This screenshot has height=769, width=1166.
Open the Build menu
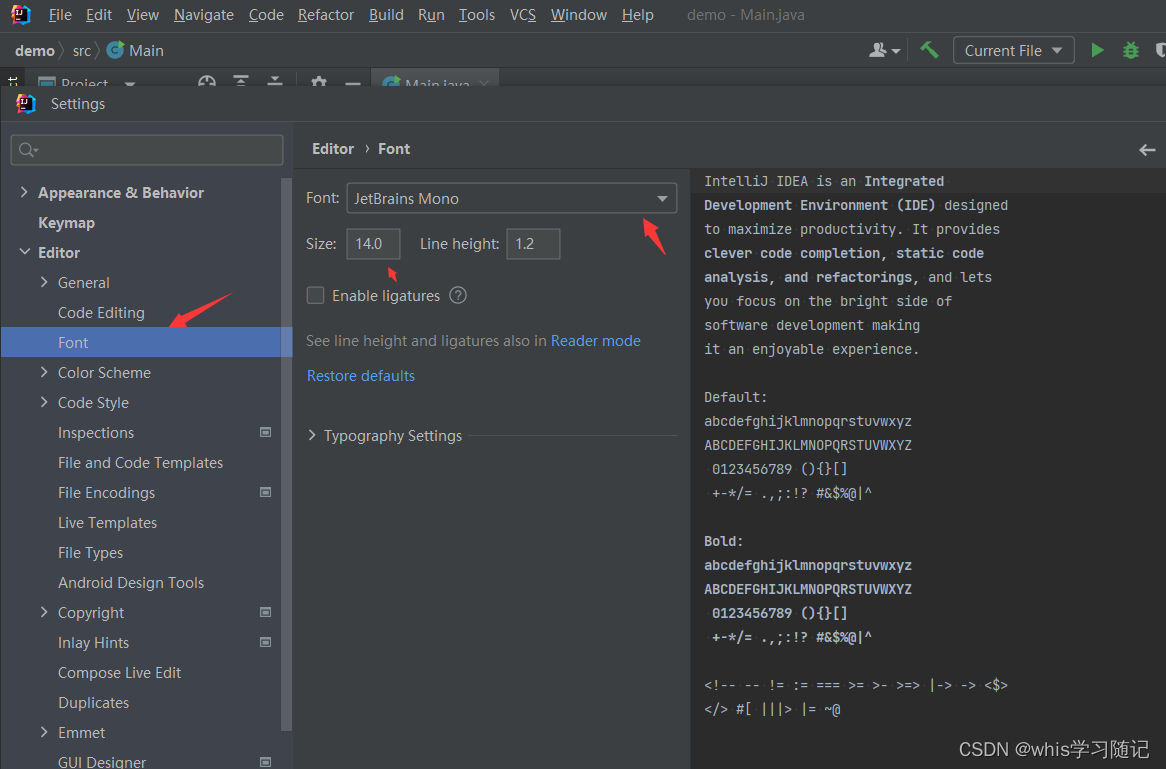coord(386,15)
